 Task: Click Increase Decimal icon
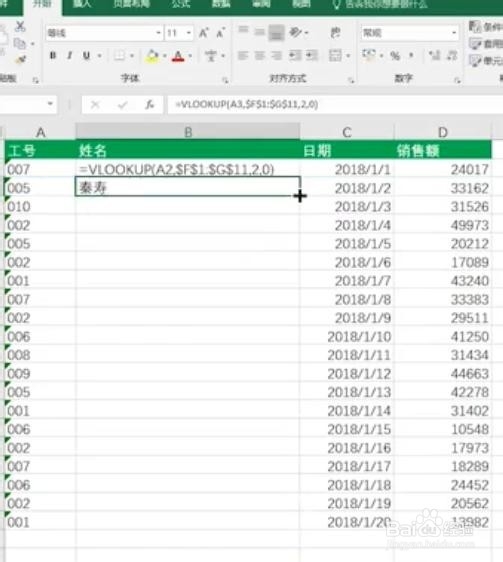tap(435, 55)
